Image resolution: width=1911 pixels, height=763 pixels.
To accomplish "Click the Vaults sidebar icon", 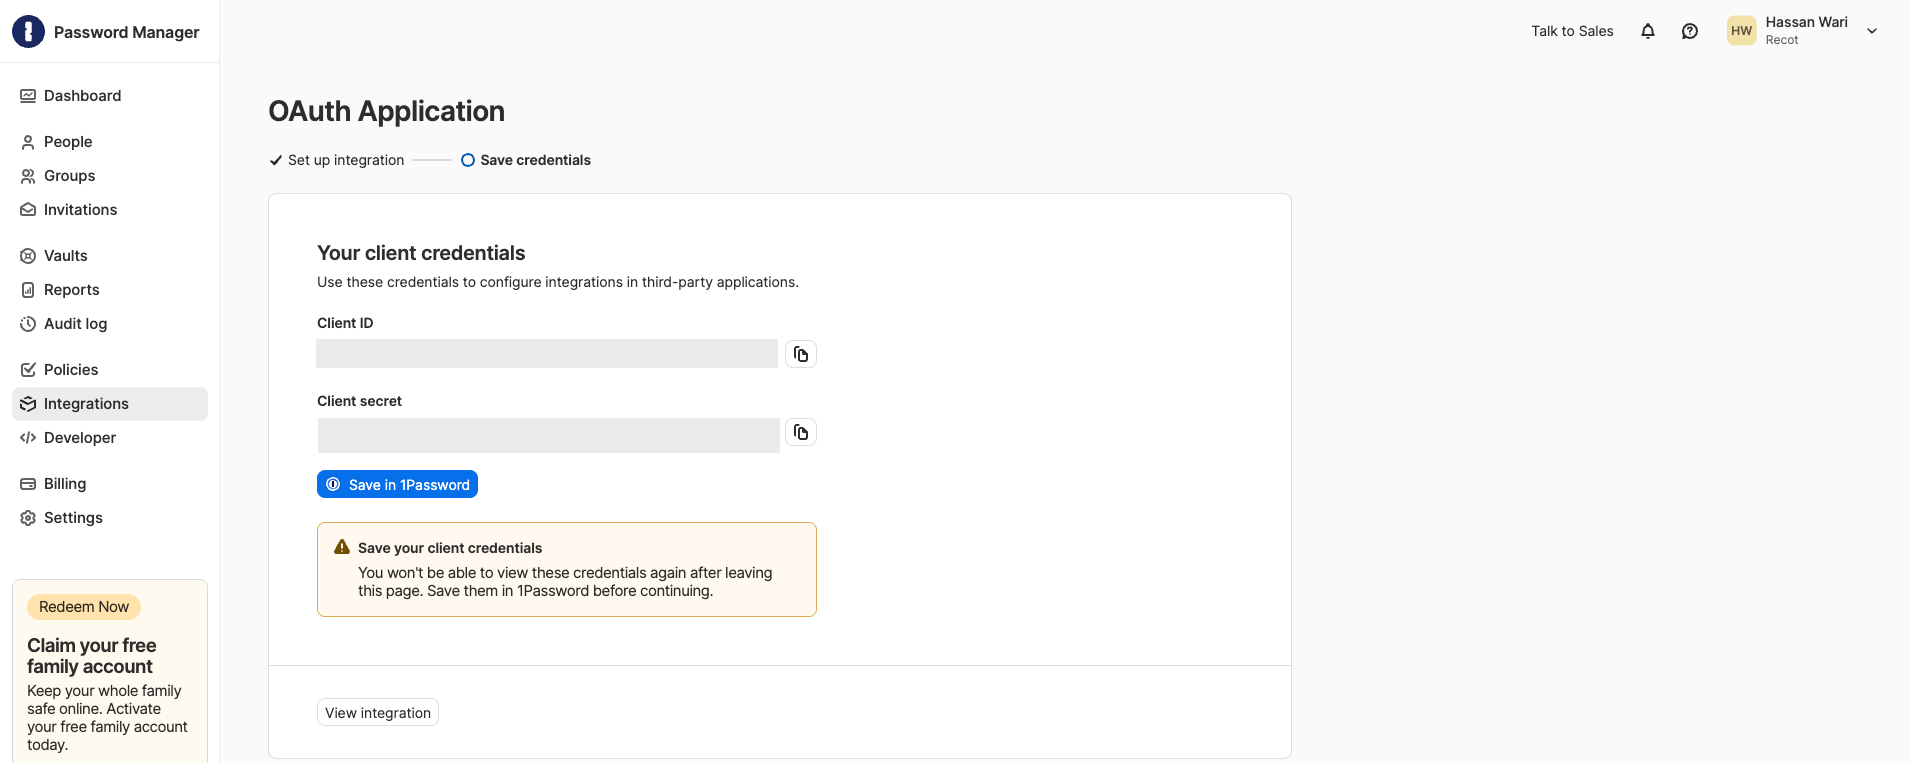I will (x=28, y=256).
